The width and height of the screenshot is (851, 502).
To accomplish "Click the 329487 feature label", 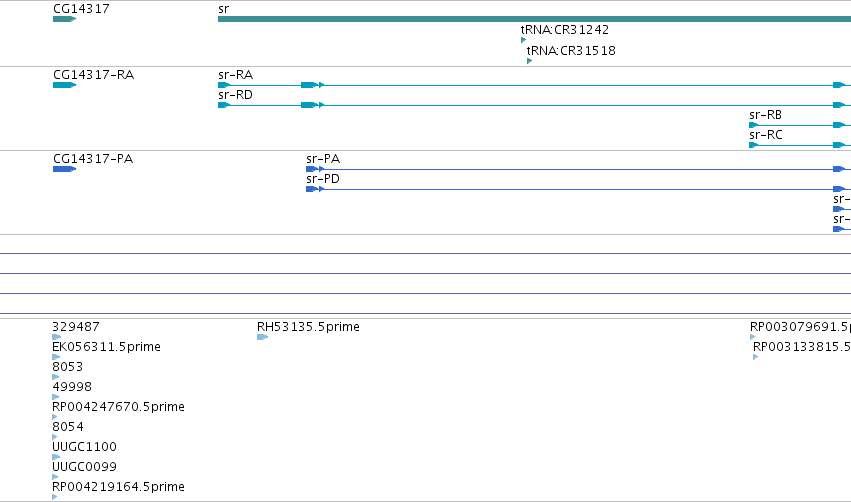I will point(76,327).
